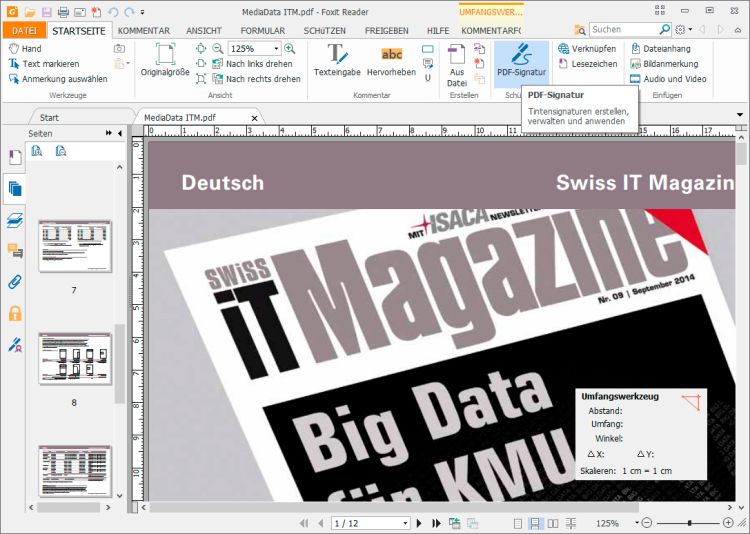Enable continuous page display mode
The height and width of the screenshot is (534, 750).
[x=535, y=523]
